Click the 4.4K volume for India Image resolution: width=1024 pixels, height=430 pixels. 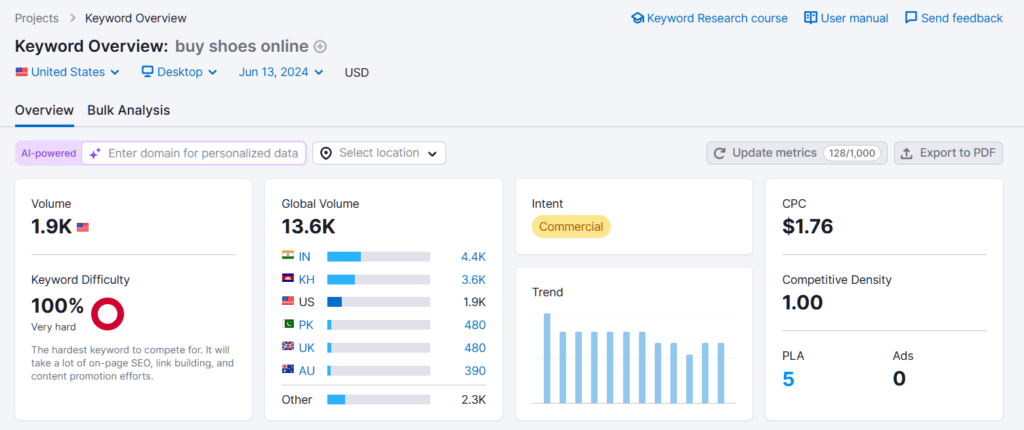[473, 257]
